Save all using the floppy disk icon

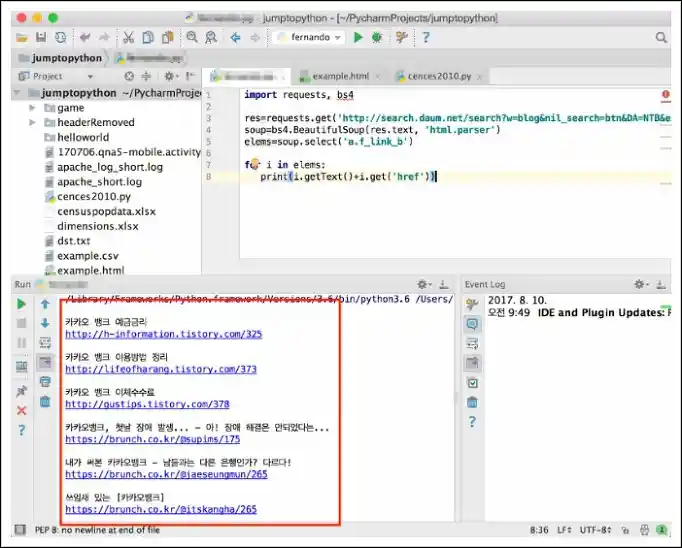tap(41, 37)
